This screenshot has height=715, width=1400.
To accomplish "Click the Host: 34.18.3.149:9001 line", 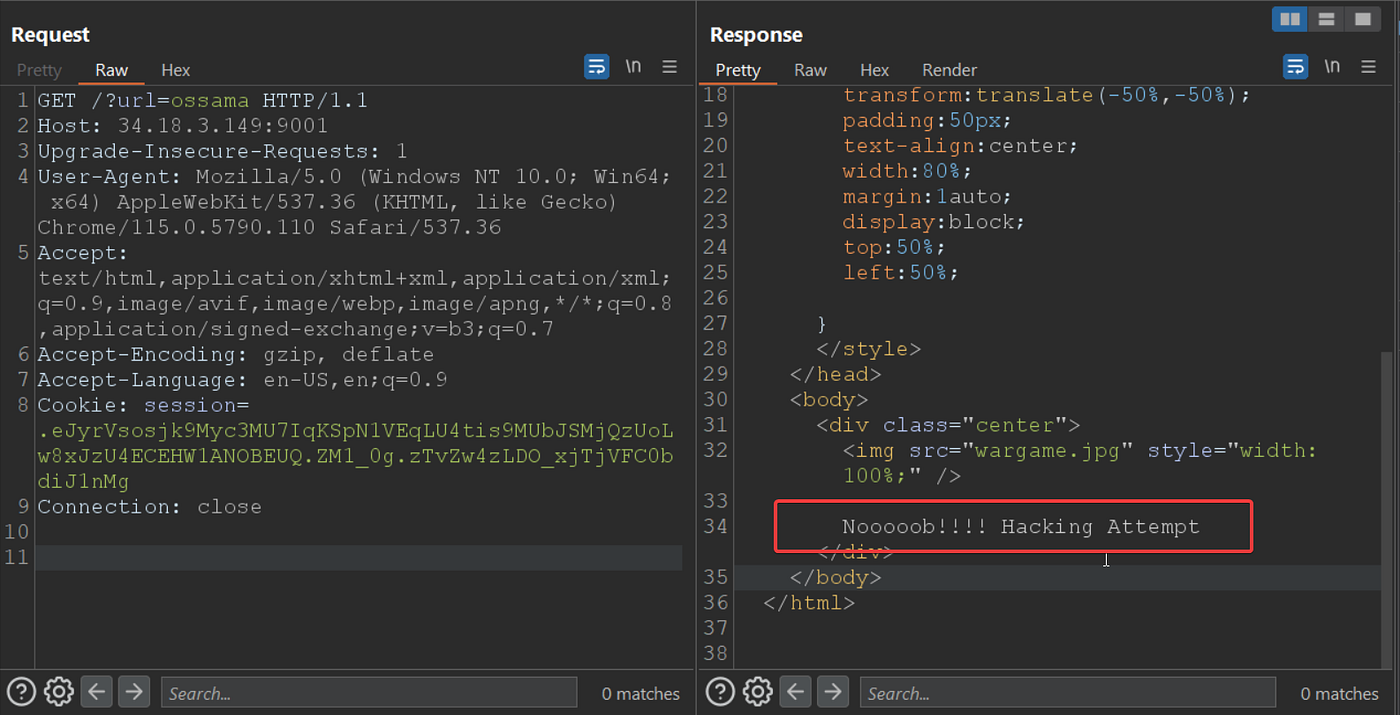I will click(182, 126).
